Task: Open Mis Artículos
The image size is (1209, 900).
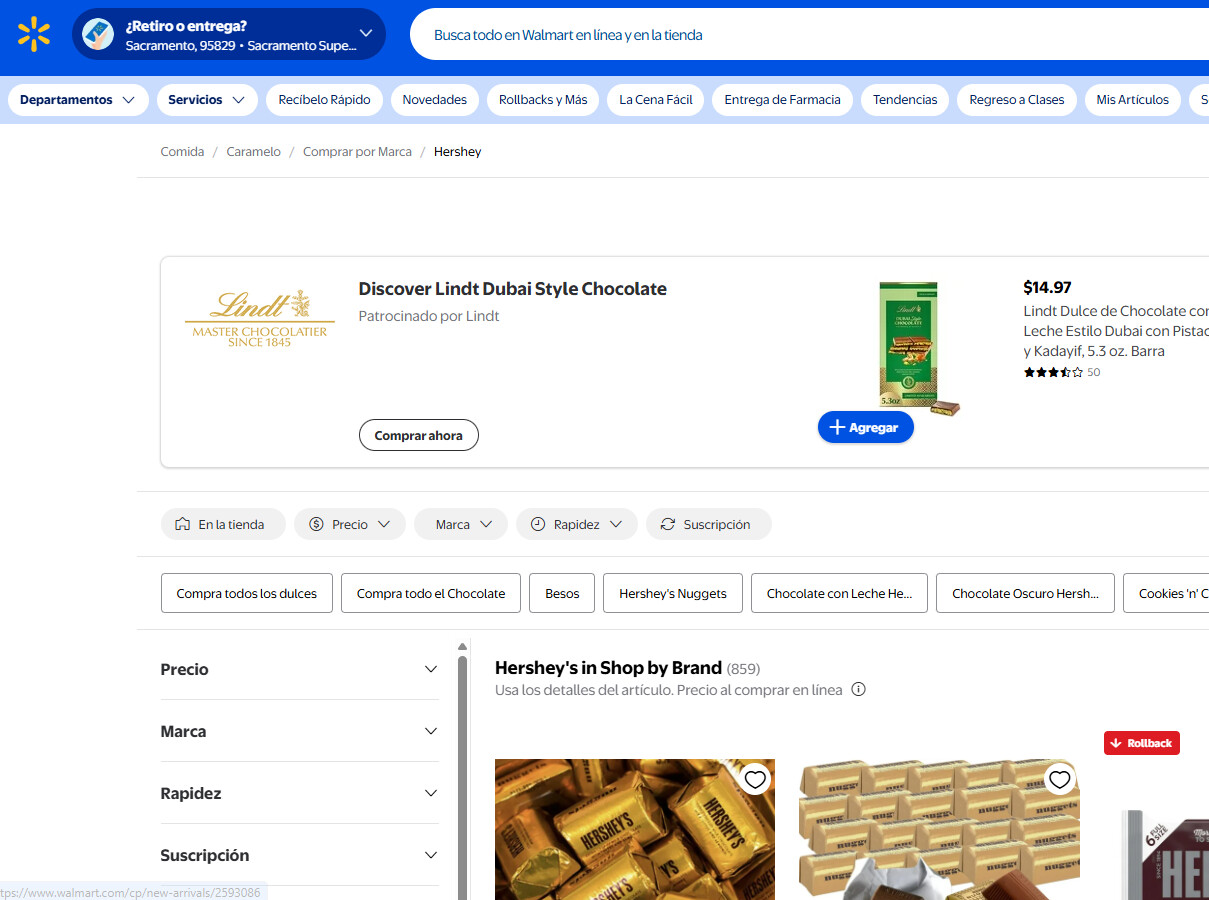Action: pos(1132,100)
